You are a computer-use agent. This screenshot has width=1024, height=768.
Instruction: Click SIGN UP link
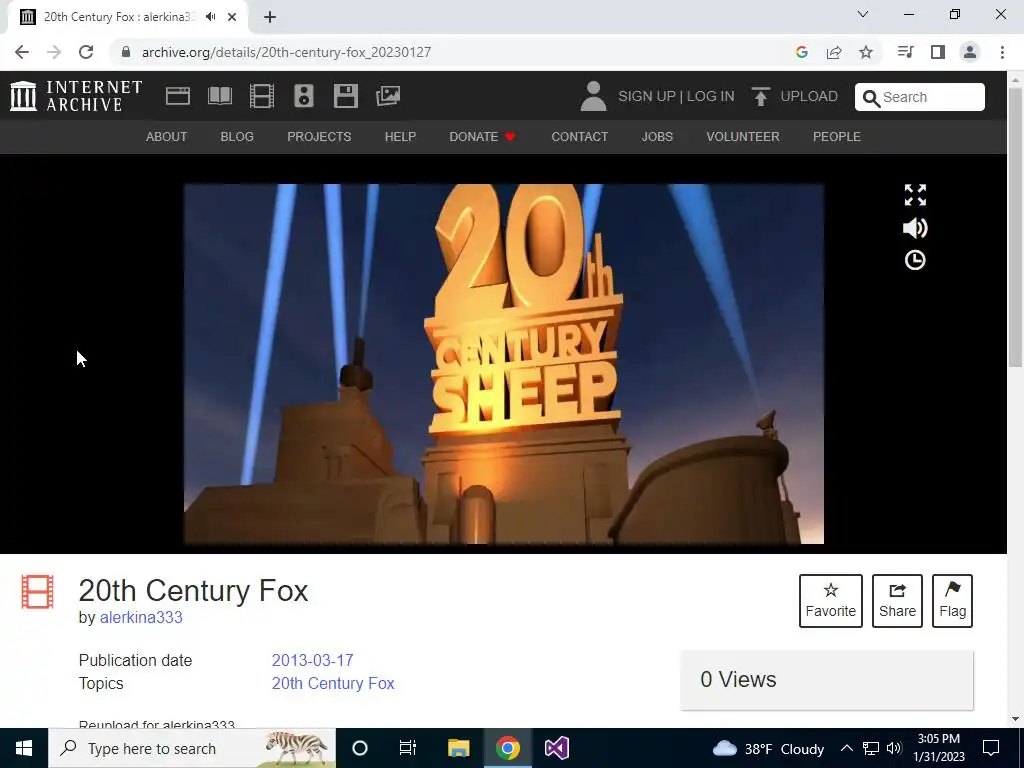click(x=647, y=97)
